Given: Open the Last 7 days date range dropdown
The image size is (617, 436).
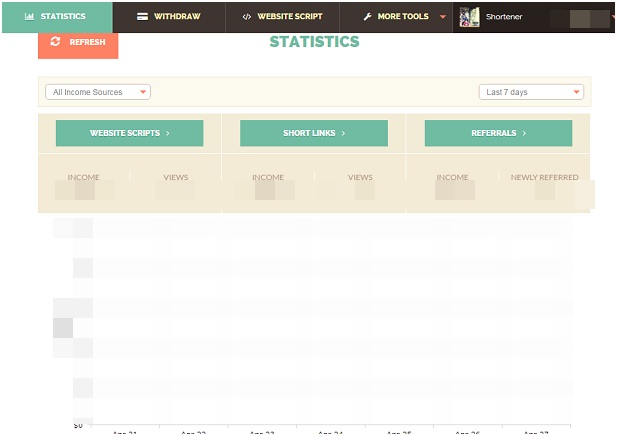Looking at the screenshot, I should pyautogui.click(x=531, y=92).
